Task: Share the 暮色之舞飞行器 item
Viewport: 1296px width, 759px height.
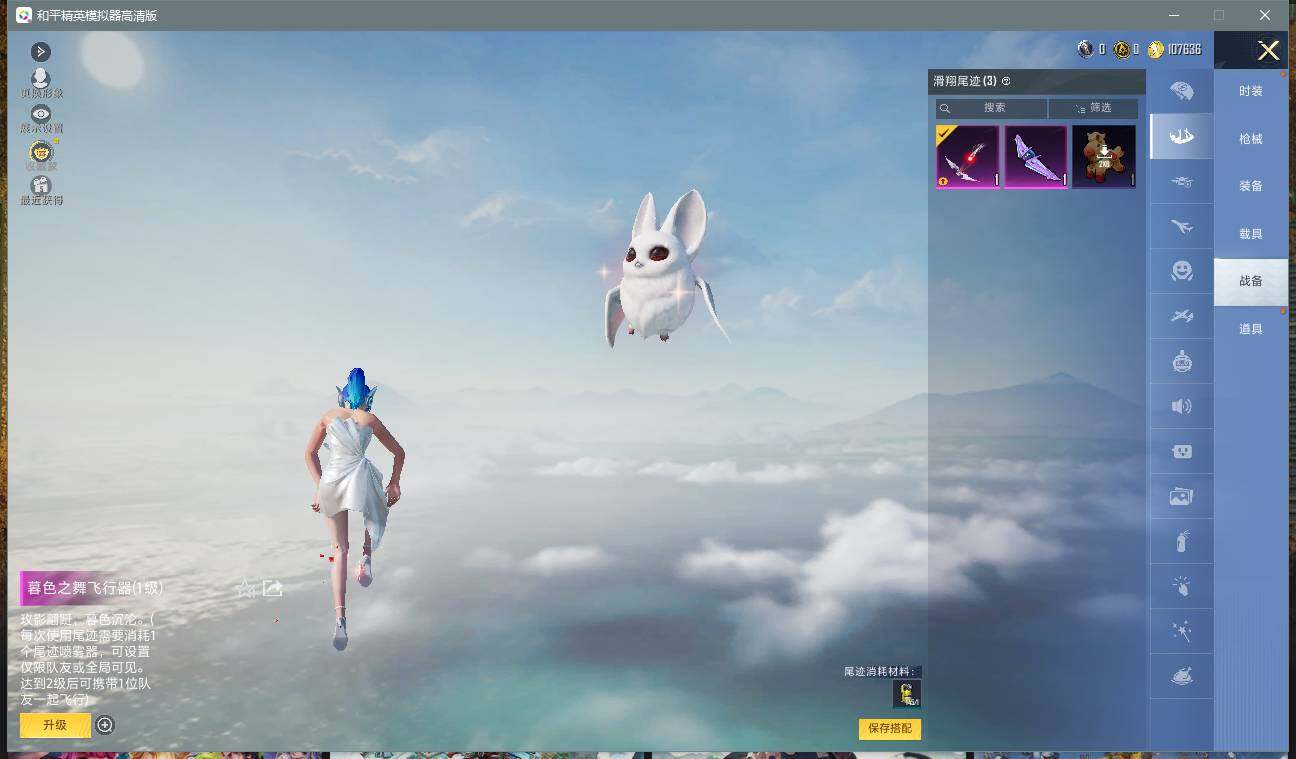Action: [x=272, y=589]
